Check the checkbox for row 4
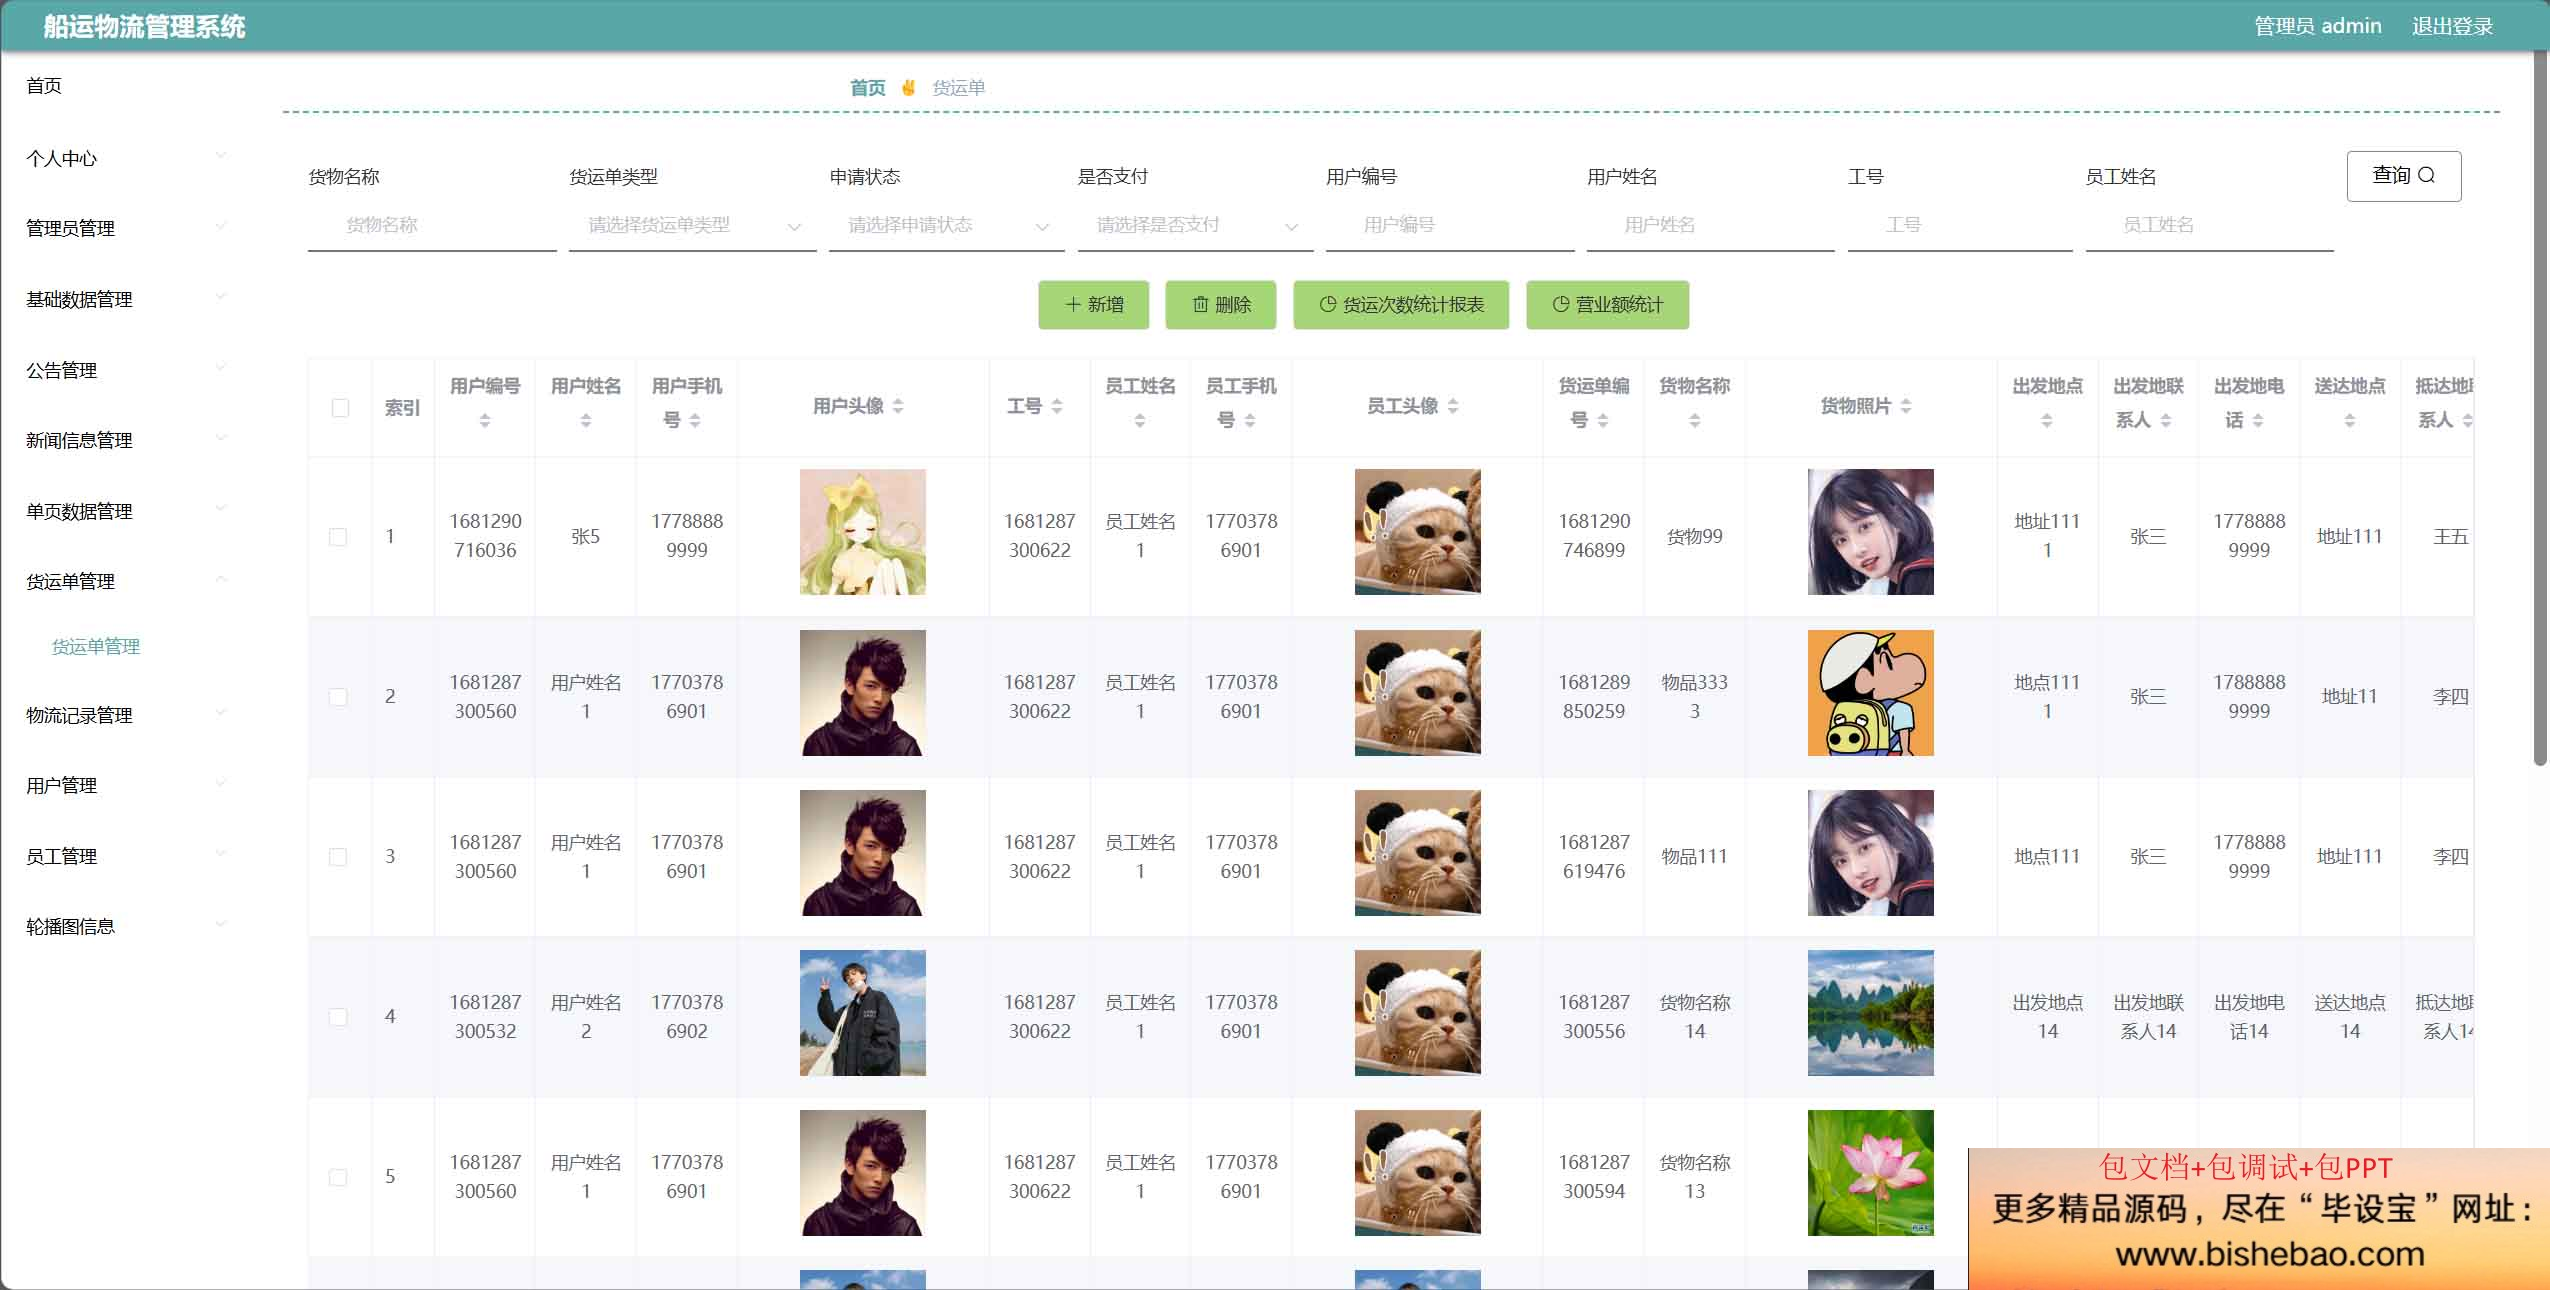Screen dimensions: 2550x1290 [x=338, y=1017]
